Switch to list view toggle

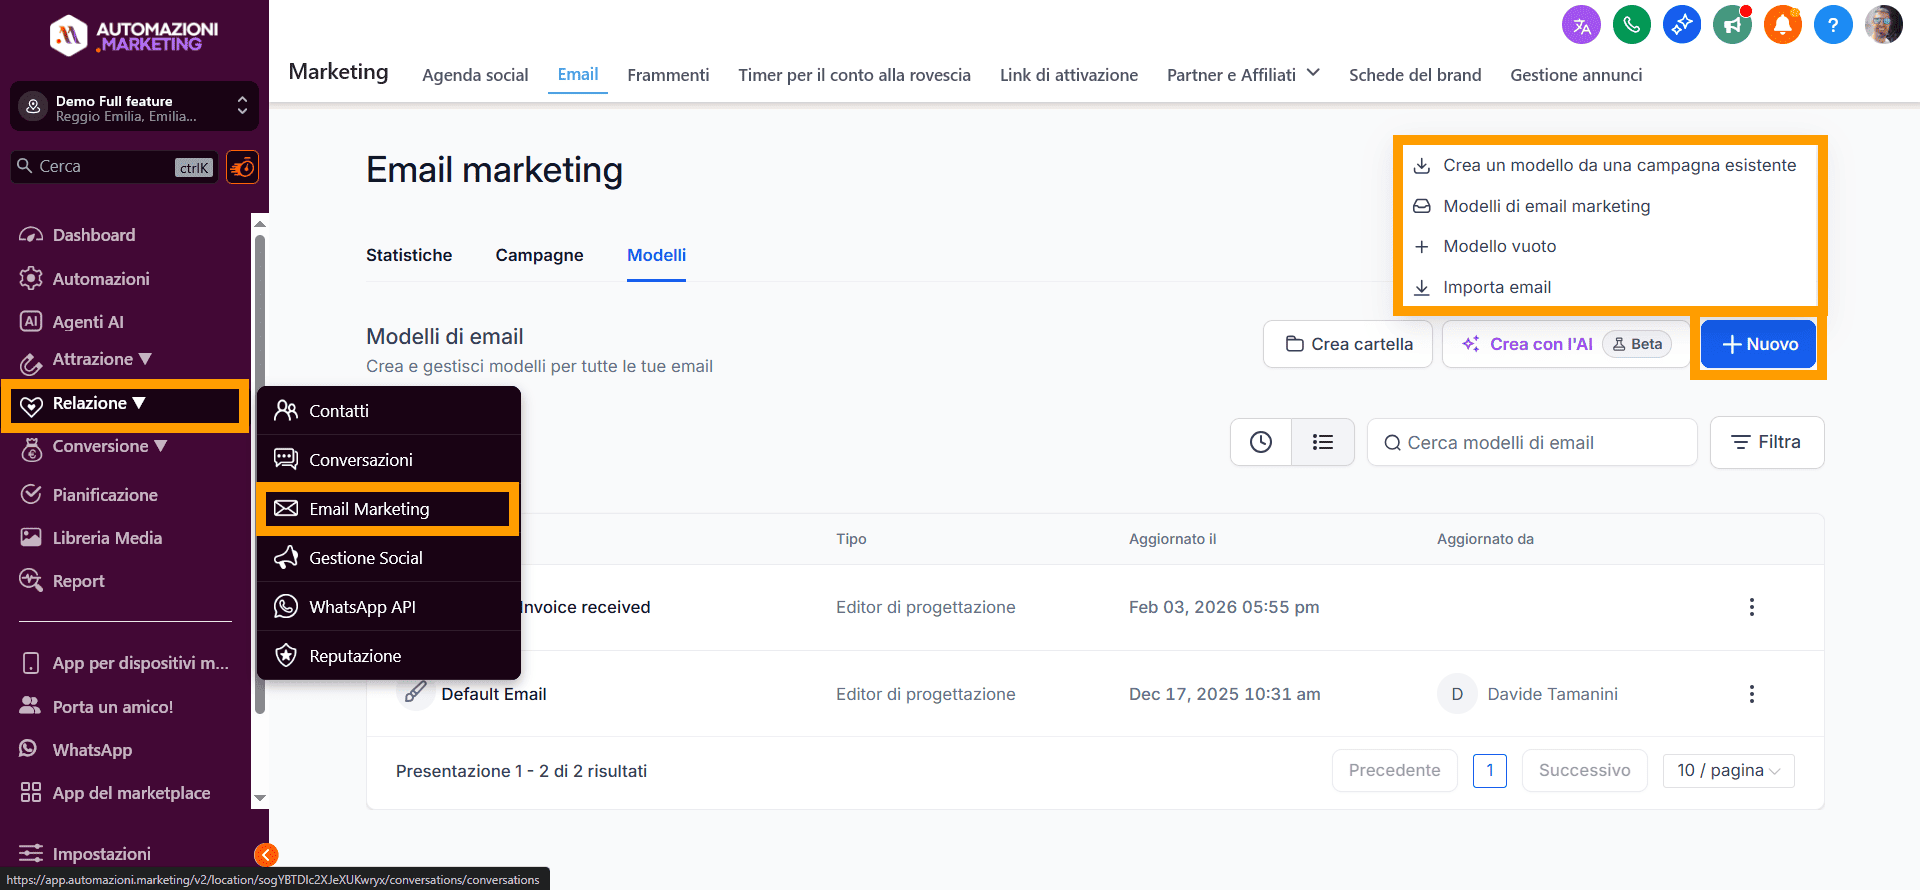[x=1322, y=442]
